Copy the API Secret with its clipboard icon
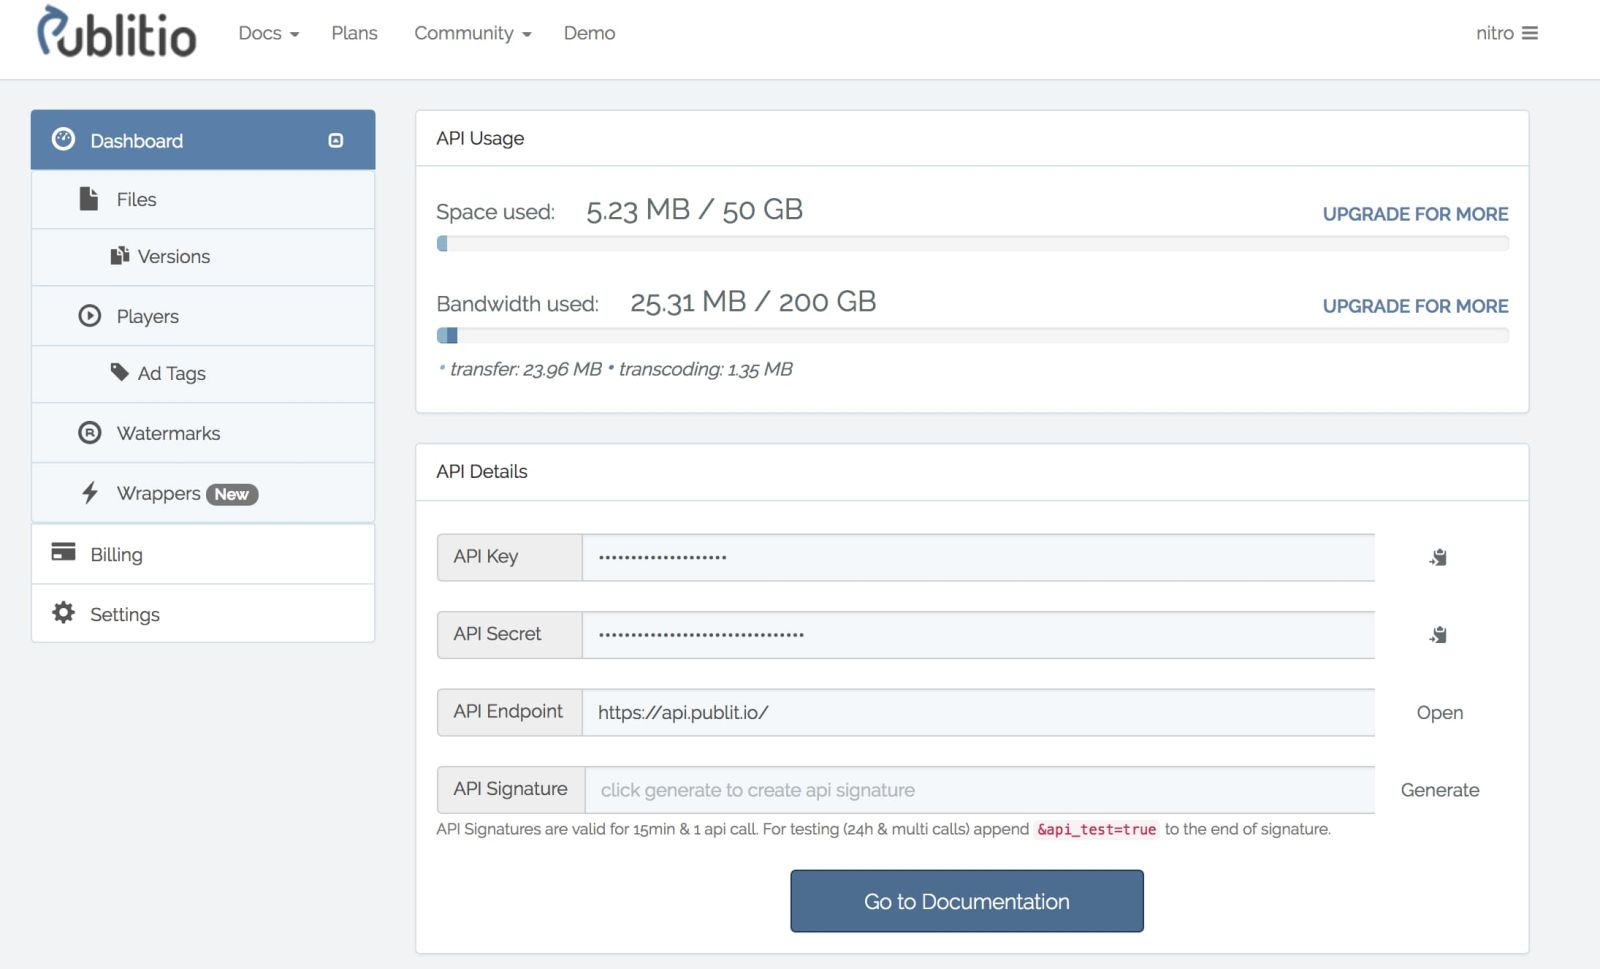The image size is (1600, 969). click(x=1438, y=635)
